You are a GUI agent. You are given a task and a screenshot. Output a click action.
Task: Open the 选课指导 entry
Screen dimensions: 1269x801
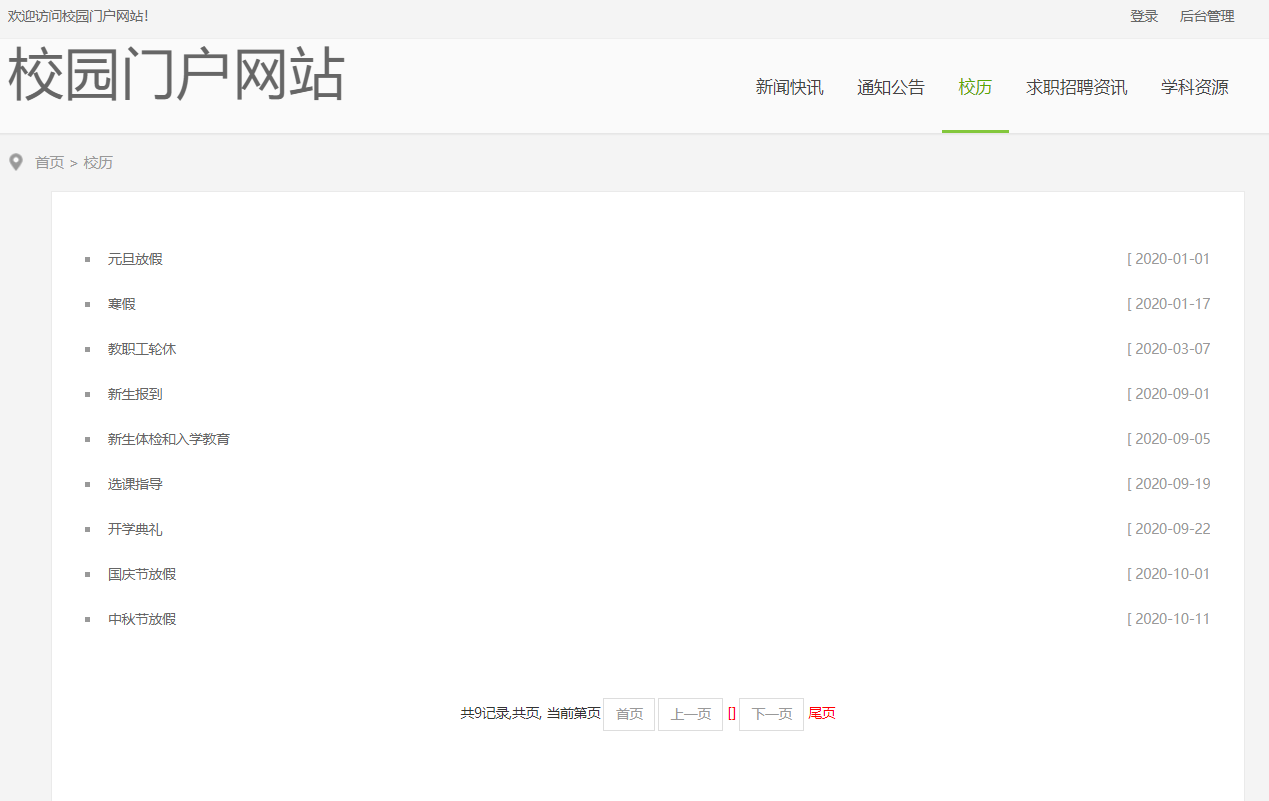135,484
